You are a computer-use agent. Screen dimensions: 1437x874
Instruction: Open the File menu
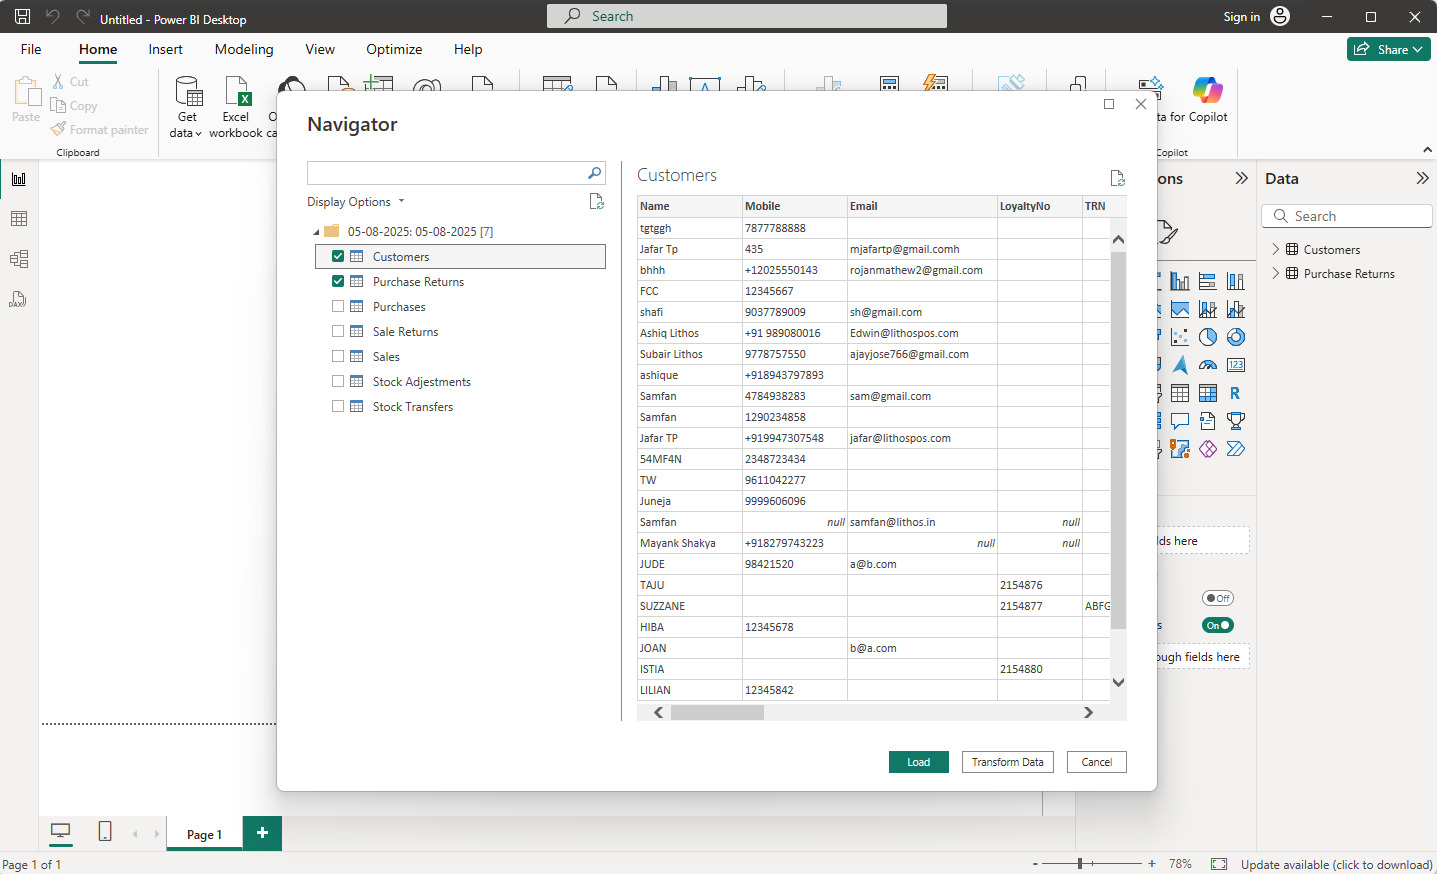pyautogui.click(x=31, y=49)
